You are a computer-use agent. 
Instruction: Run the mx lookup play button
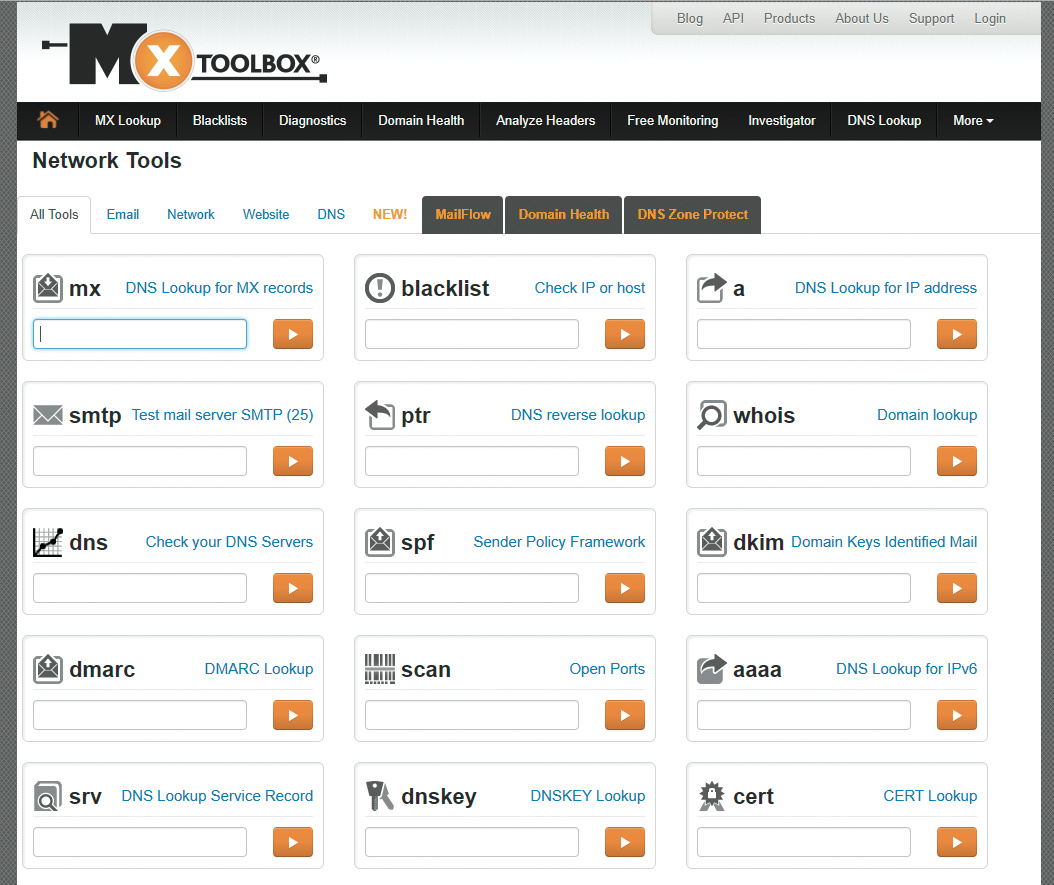(293, 334)
